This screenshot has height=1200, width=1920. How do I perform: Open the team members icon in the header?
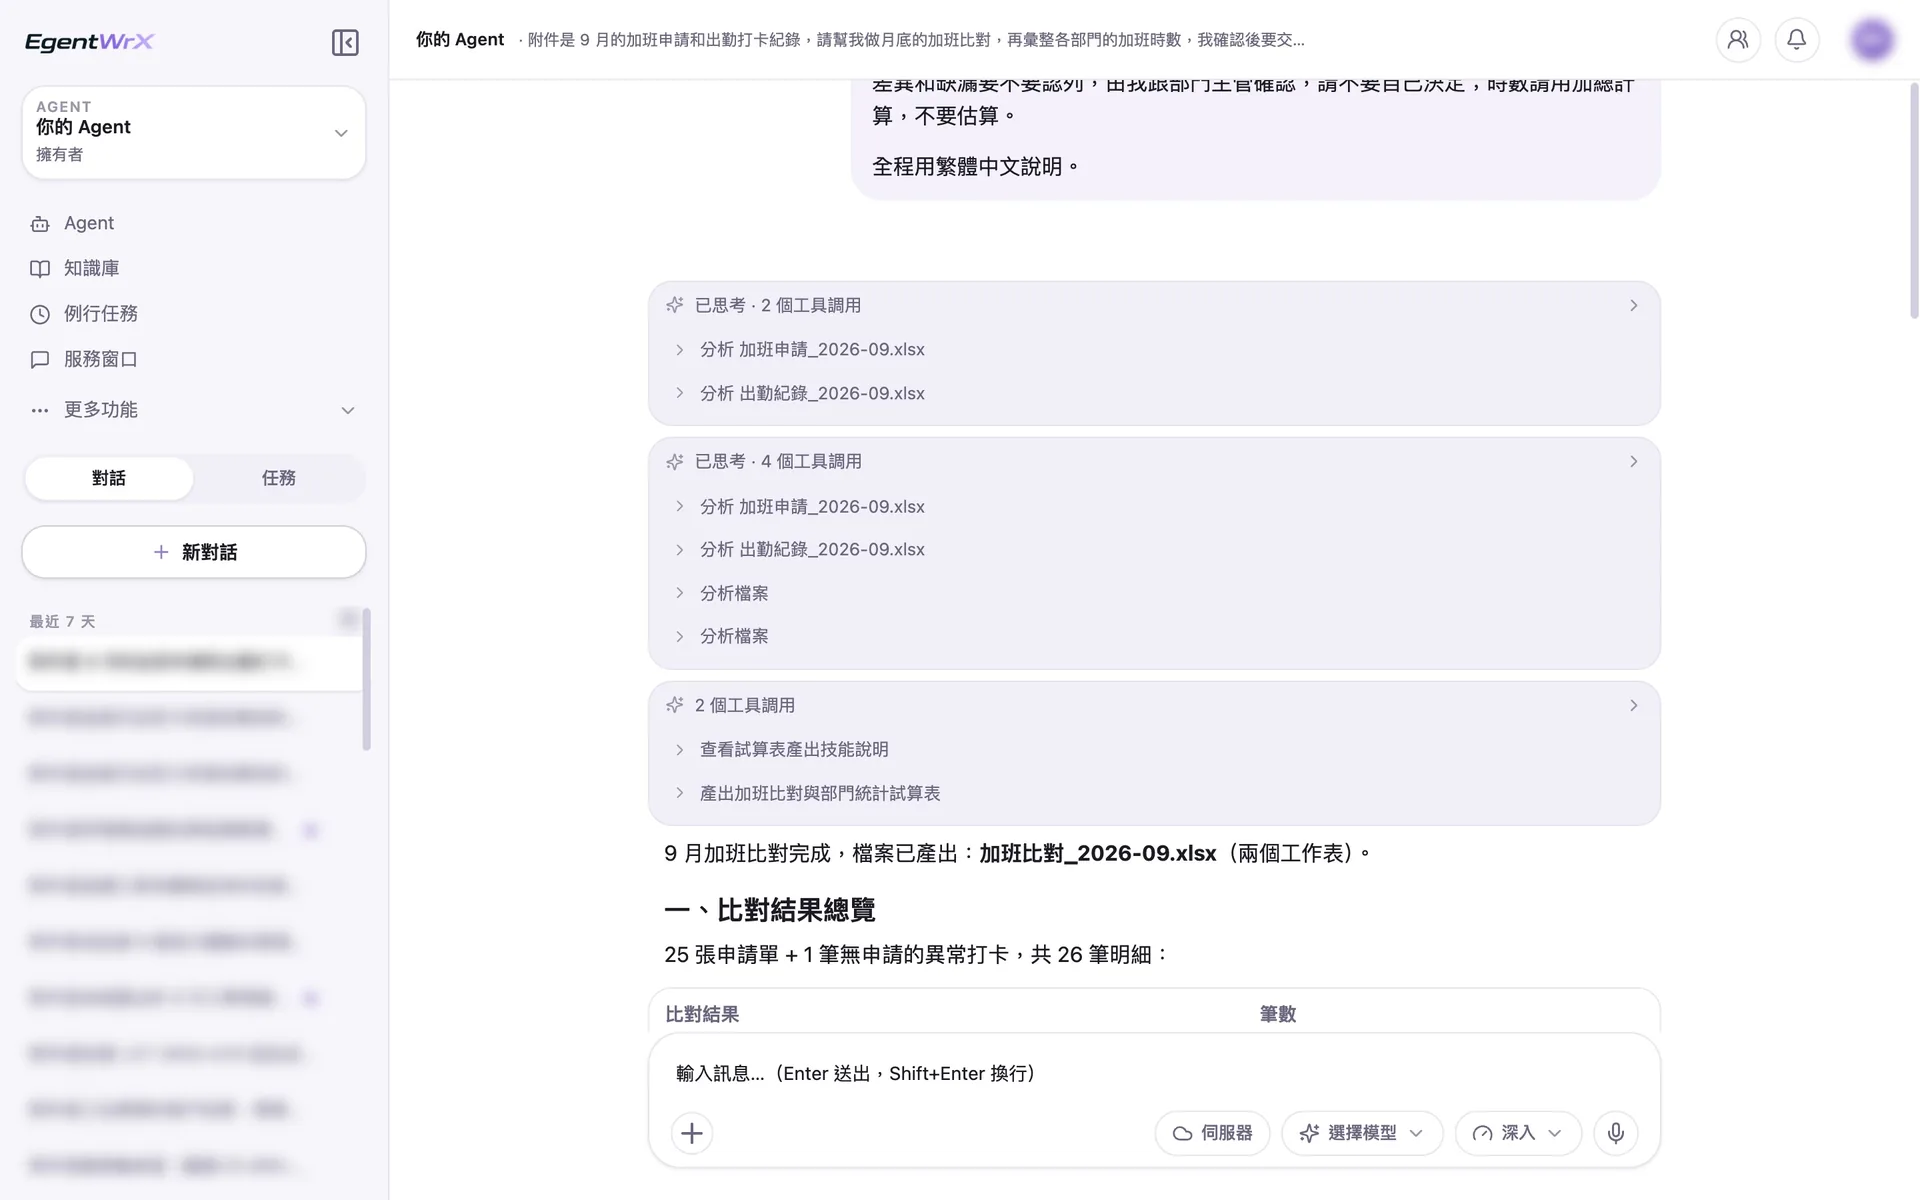pos(1738,40)
